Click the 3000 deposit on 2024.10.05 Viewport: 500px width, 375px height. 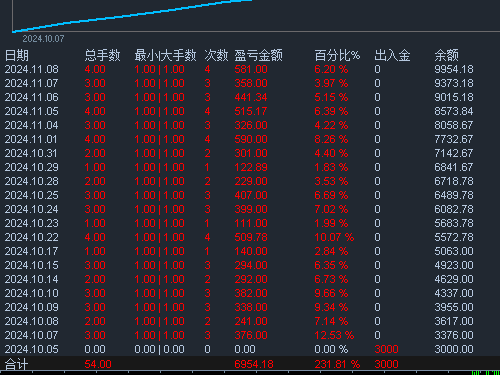pyautogui.click(x=386, y=349)
